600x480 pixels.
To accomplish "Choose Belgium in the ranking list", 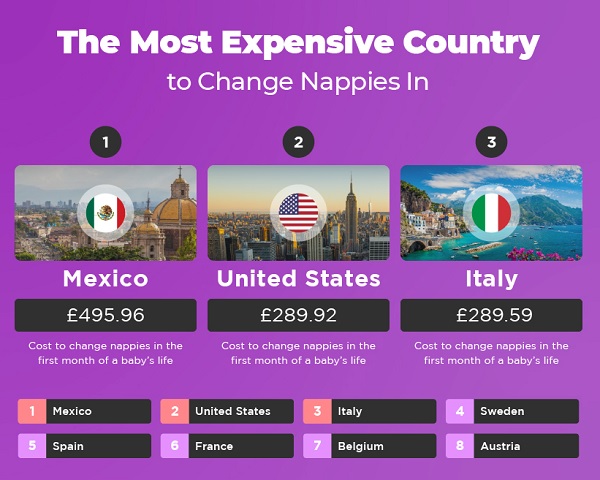I will (383, 446).
